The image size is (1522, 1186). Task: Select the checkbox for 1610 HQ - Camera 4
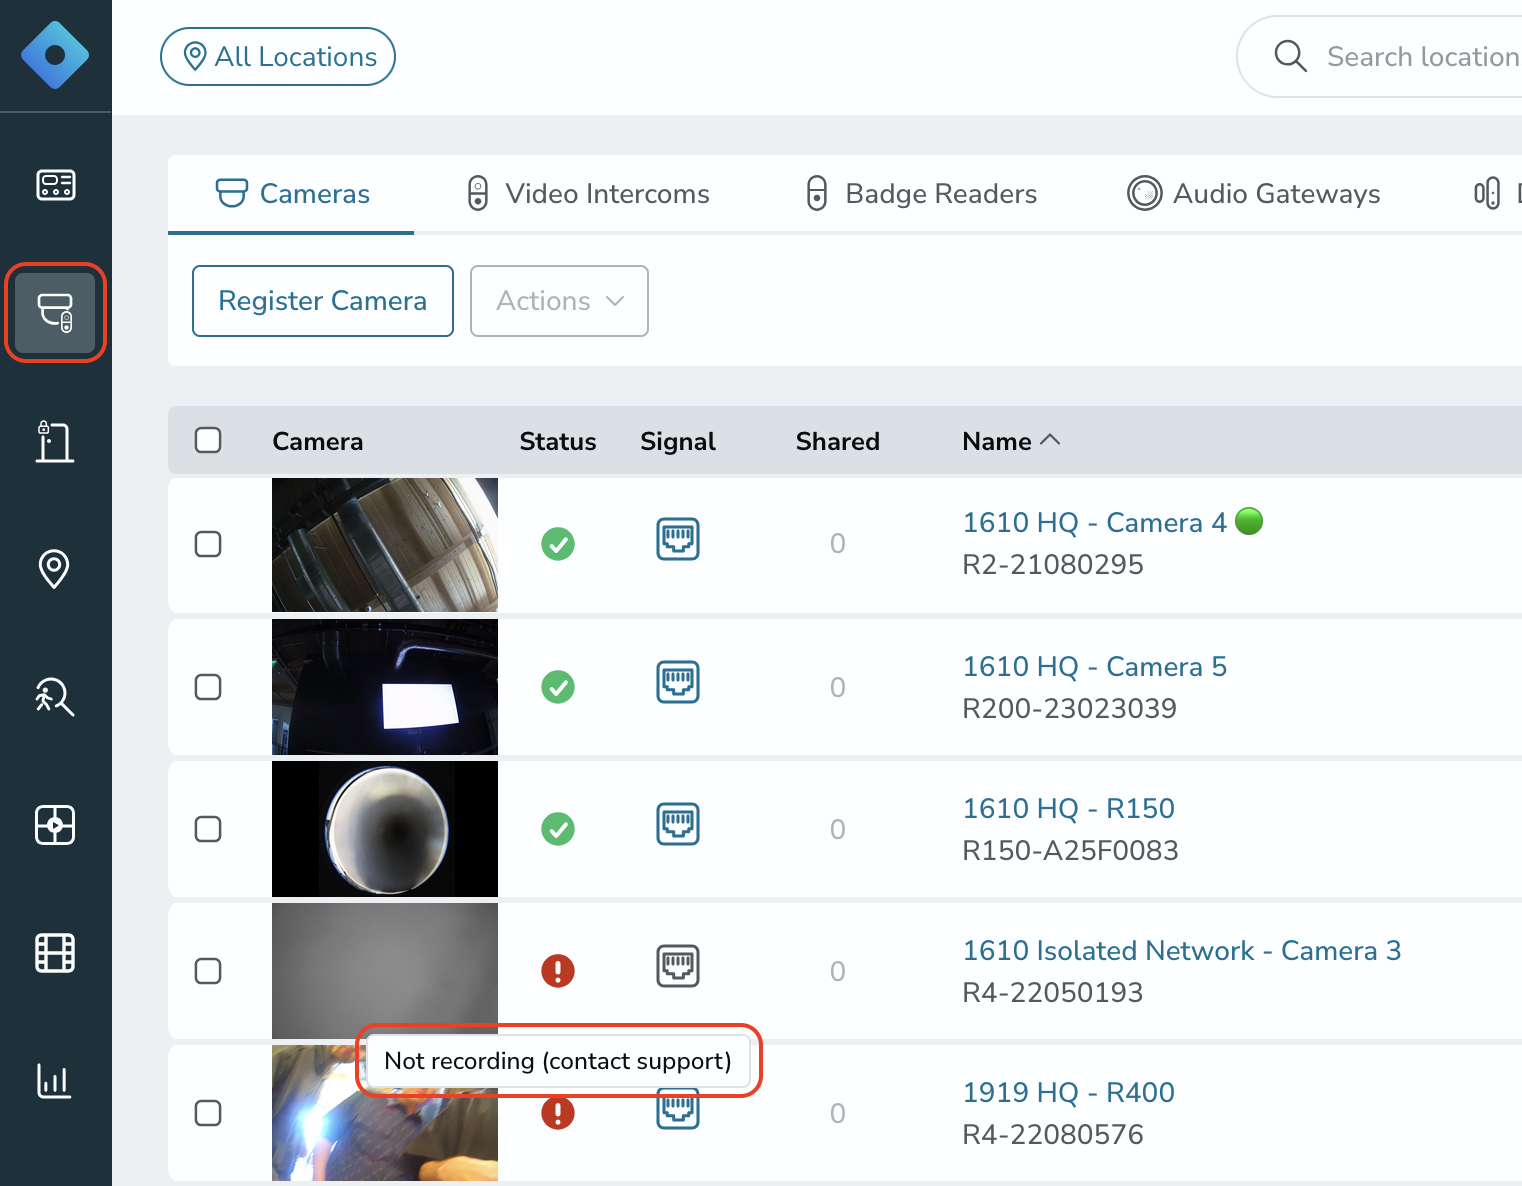point(208,544)
